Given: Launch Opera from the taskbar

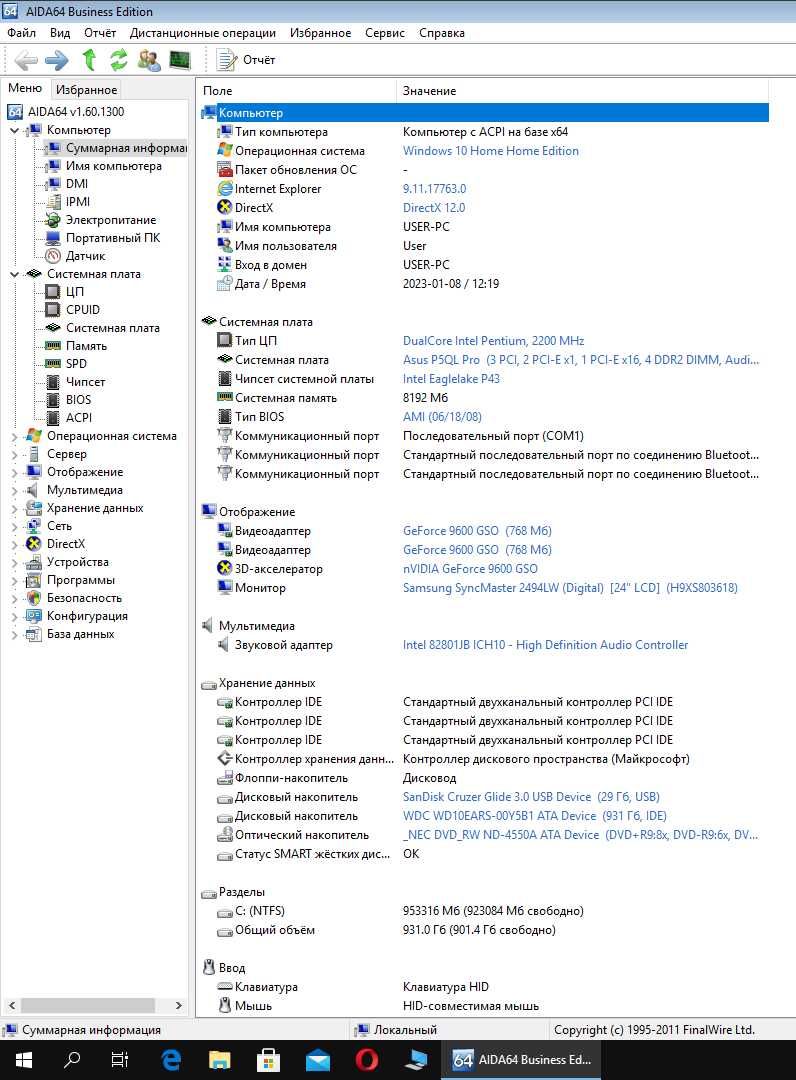Looking at the screenshot, I should (x=366, y=1060).
